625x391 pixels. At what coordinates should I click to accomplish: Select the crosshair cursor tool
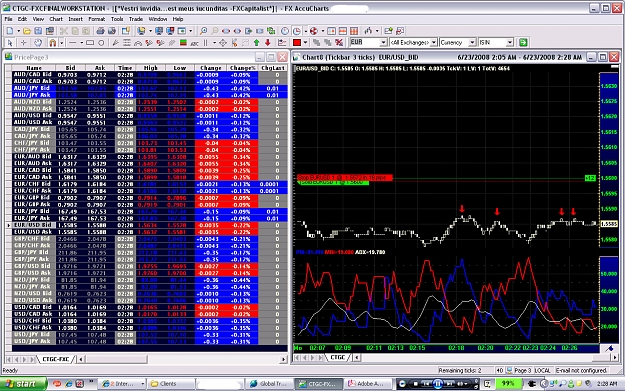(x=24, y=42)
